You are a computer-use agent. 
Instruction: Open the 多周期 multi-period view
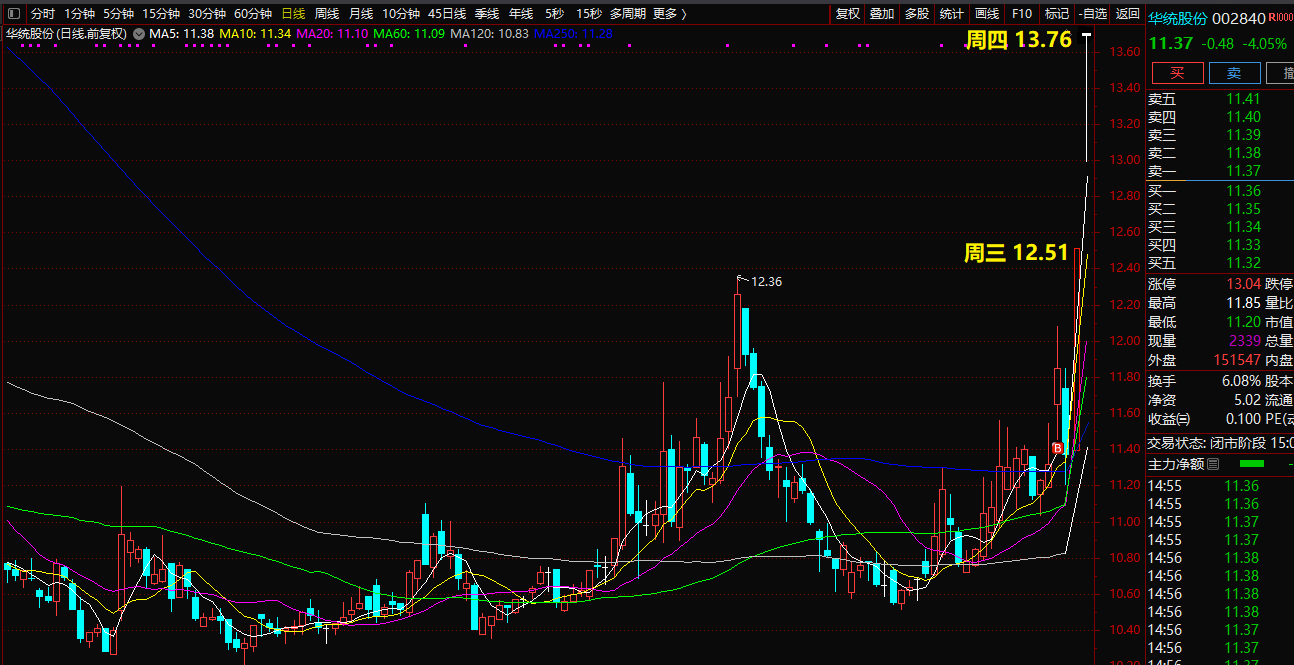pos(628,14)
